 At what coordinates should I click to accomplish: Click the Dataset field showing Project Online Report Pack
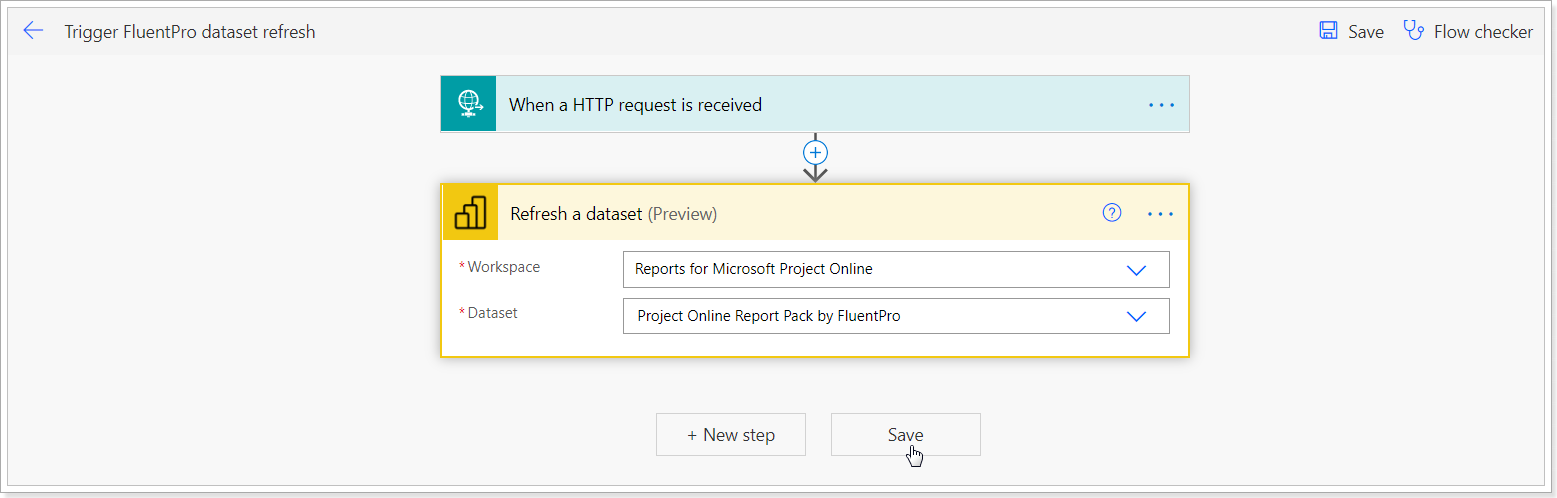896,316
